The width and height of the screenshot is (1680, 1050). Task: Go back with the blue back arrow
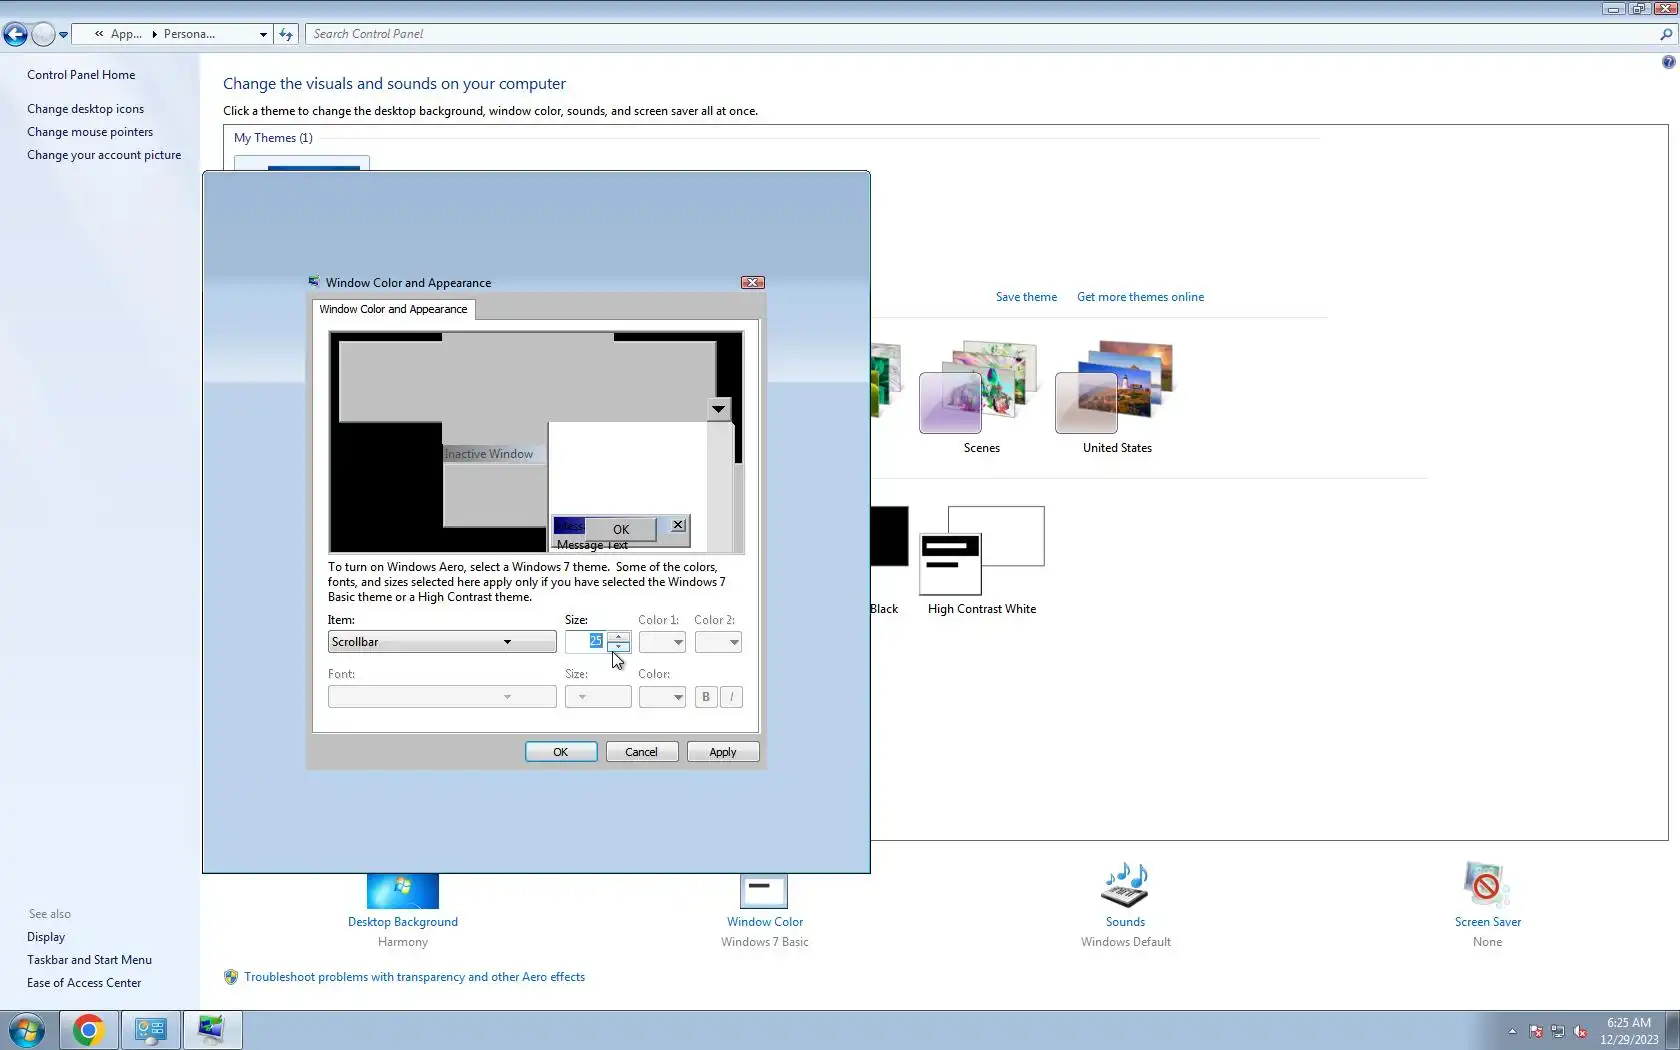click(x=15, y=34)
